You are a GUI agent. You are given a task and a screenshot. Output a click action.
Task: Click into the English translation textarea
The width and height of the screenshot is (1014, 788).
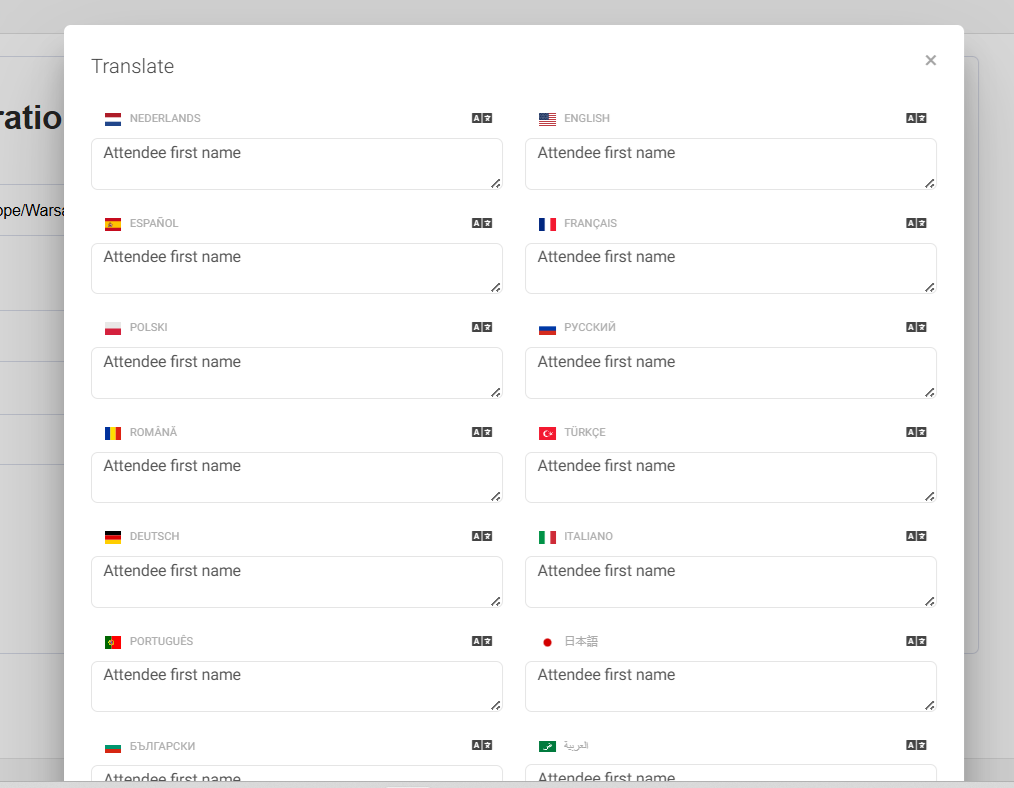(x=730, y=164)
